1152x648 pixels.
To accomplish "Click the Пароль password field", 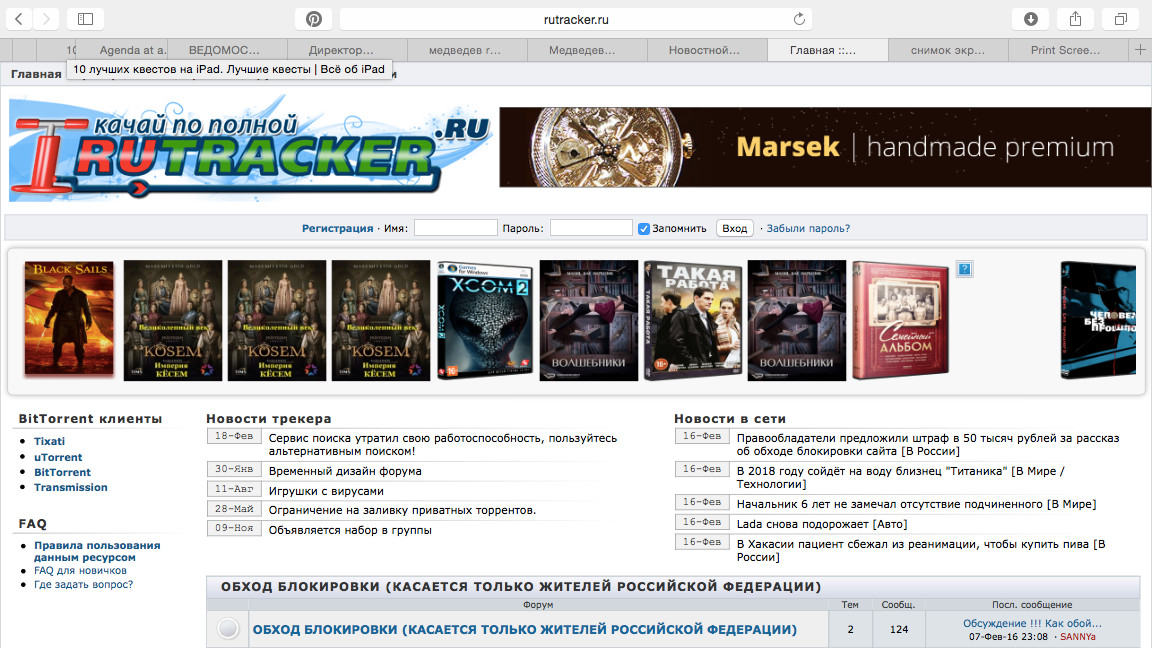I will [591, 228].
